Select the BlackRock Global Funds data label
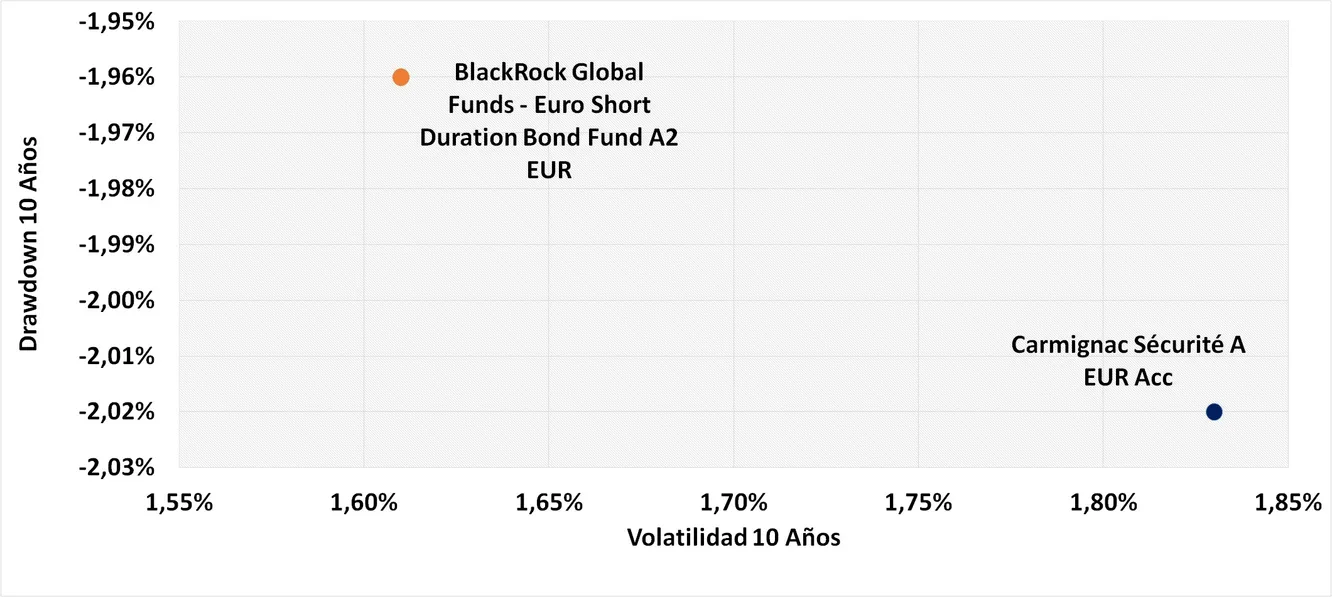 [x=548, y=121]
